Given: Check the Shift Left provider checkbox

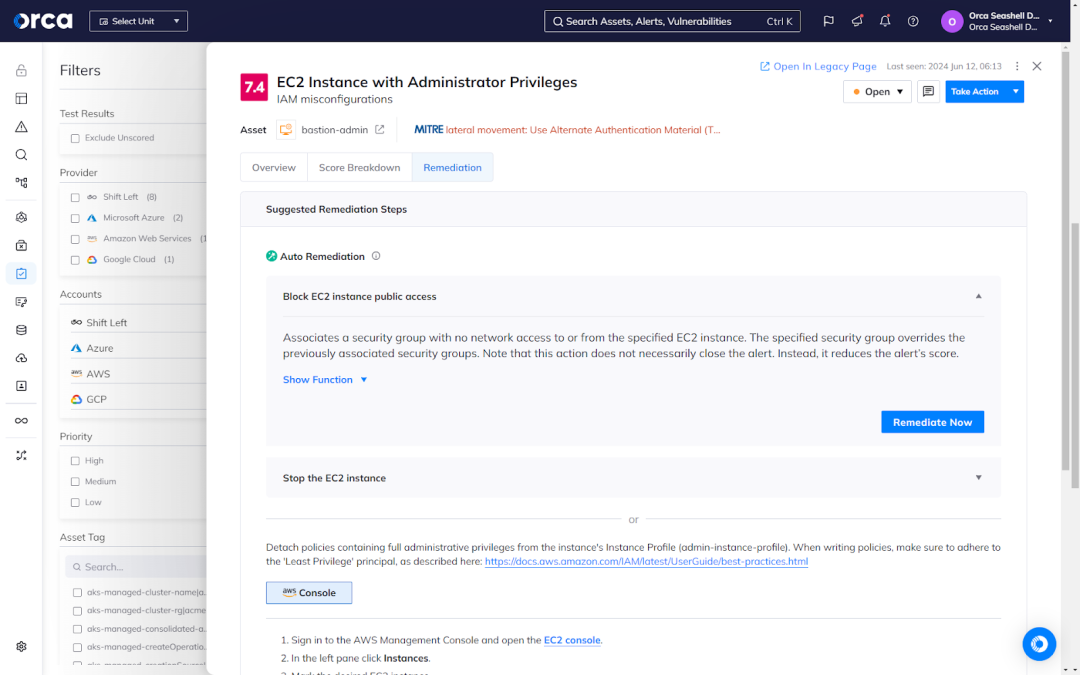Looking at the screenshot, I should click(75, 198).
